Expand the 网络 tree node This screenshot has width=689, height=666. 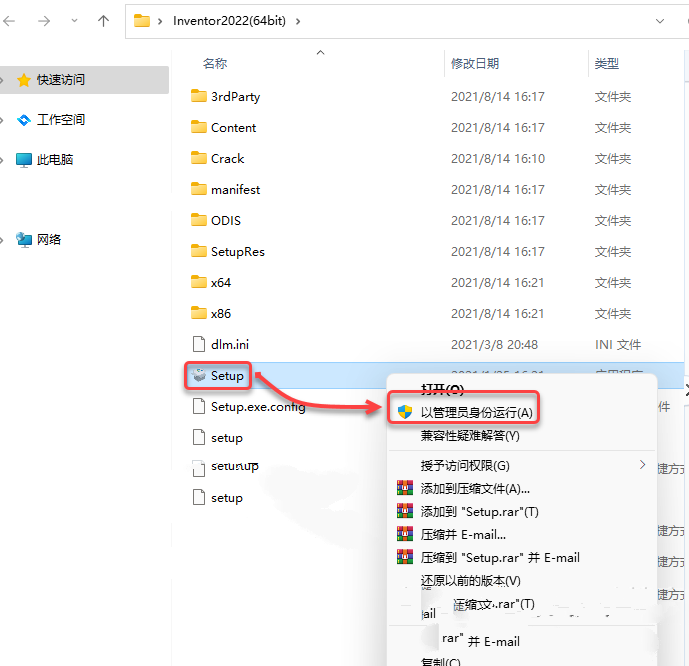[2, 240]
